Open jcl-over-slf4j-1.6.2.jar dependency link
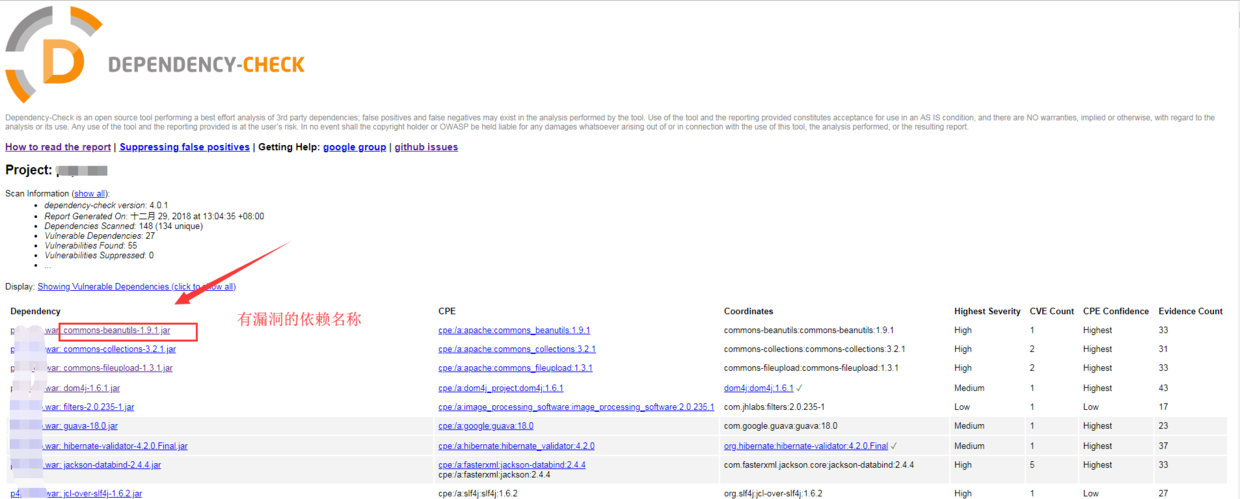1240x499 pixels. (x=102, y=493)
